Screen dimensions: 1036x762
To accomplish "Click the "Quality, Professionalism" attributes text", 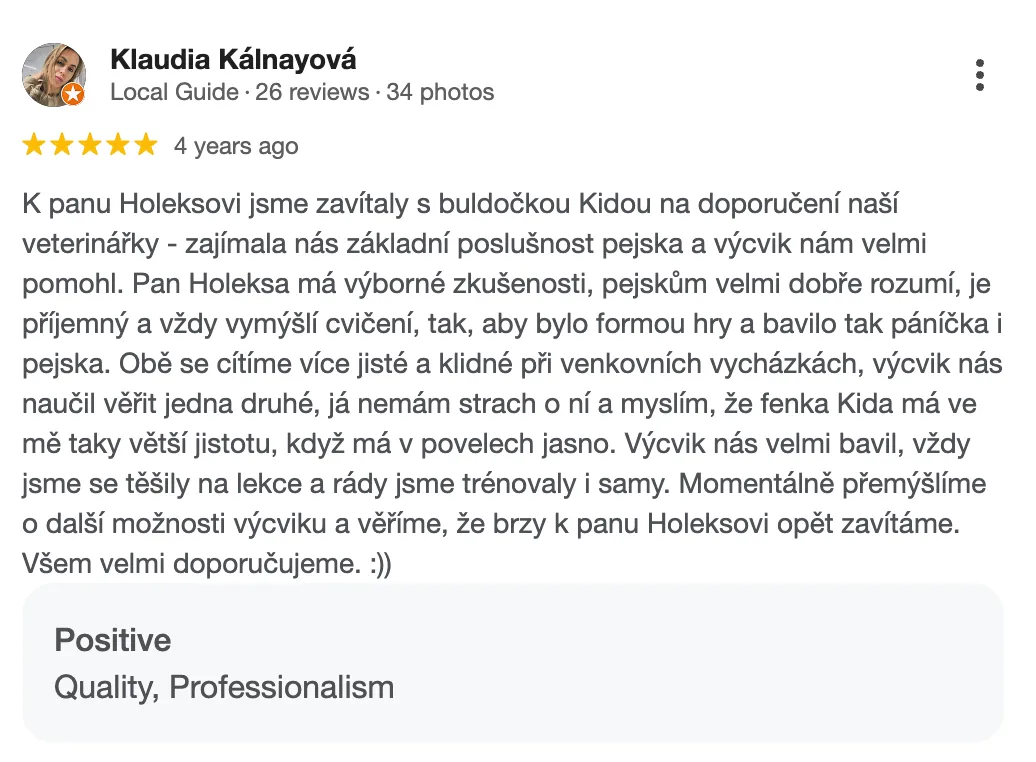I will 224,687.
